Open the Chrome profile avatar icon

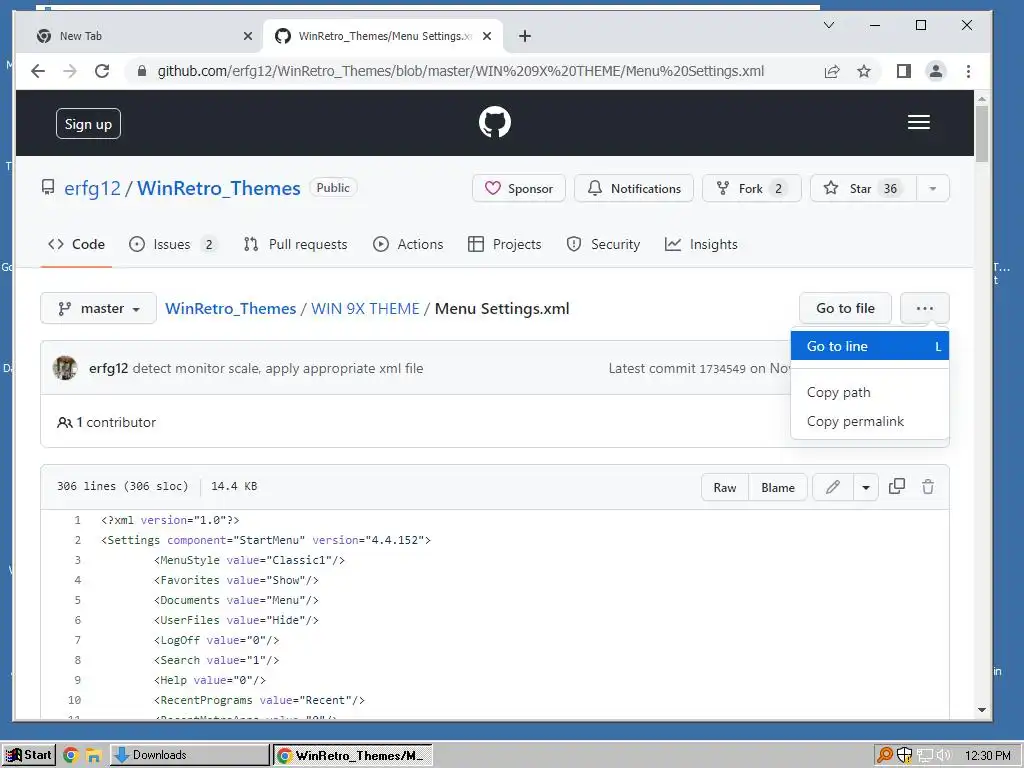click(x=935, y=71)
